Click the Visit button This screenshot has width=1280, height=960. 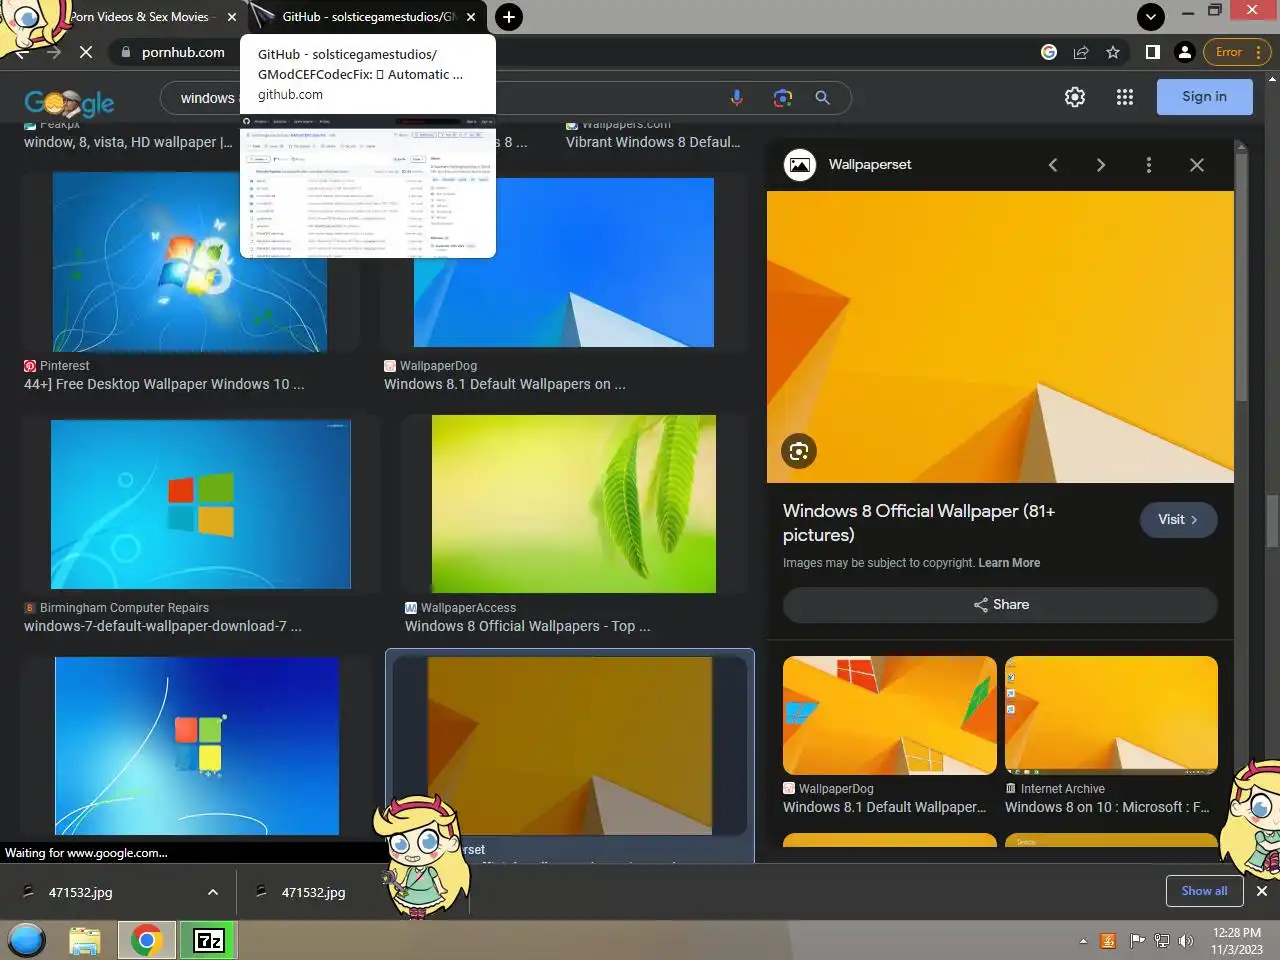(x=1178, y=520)
